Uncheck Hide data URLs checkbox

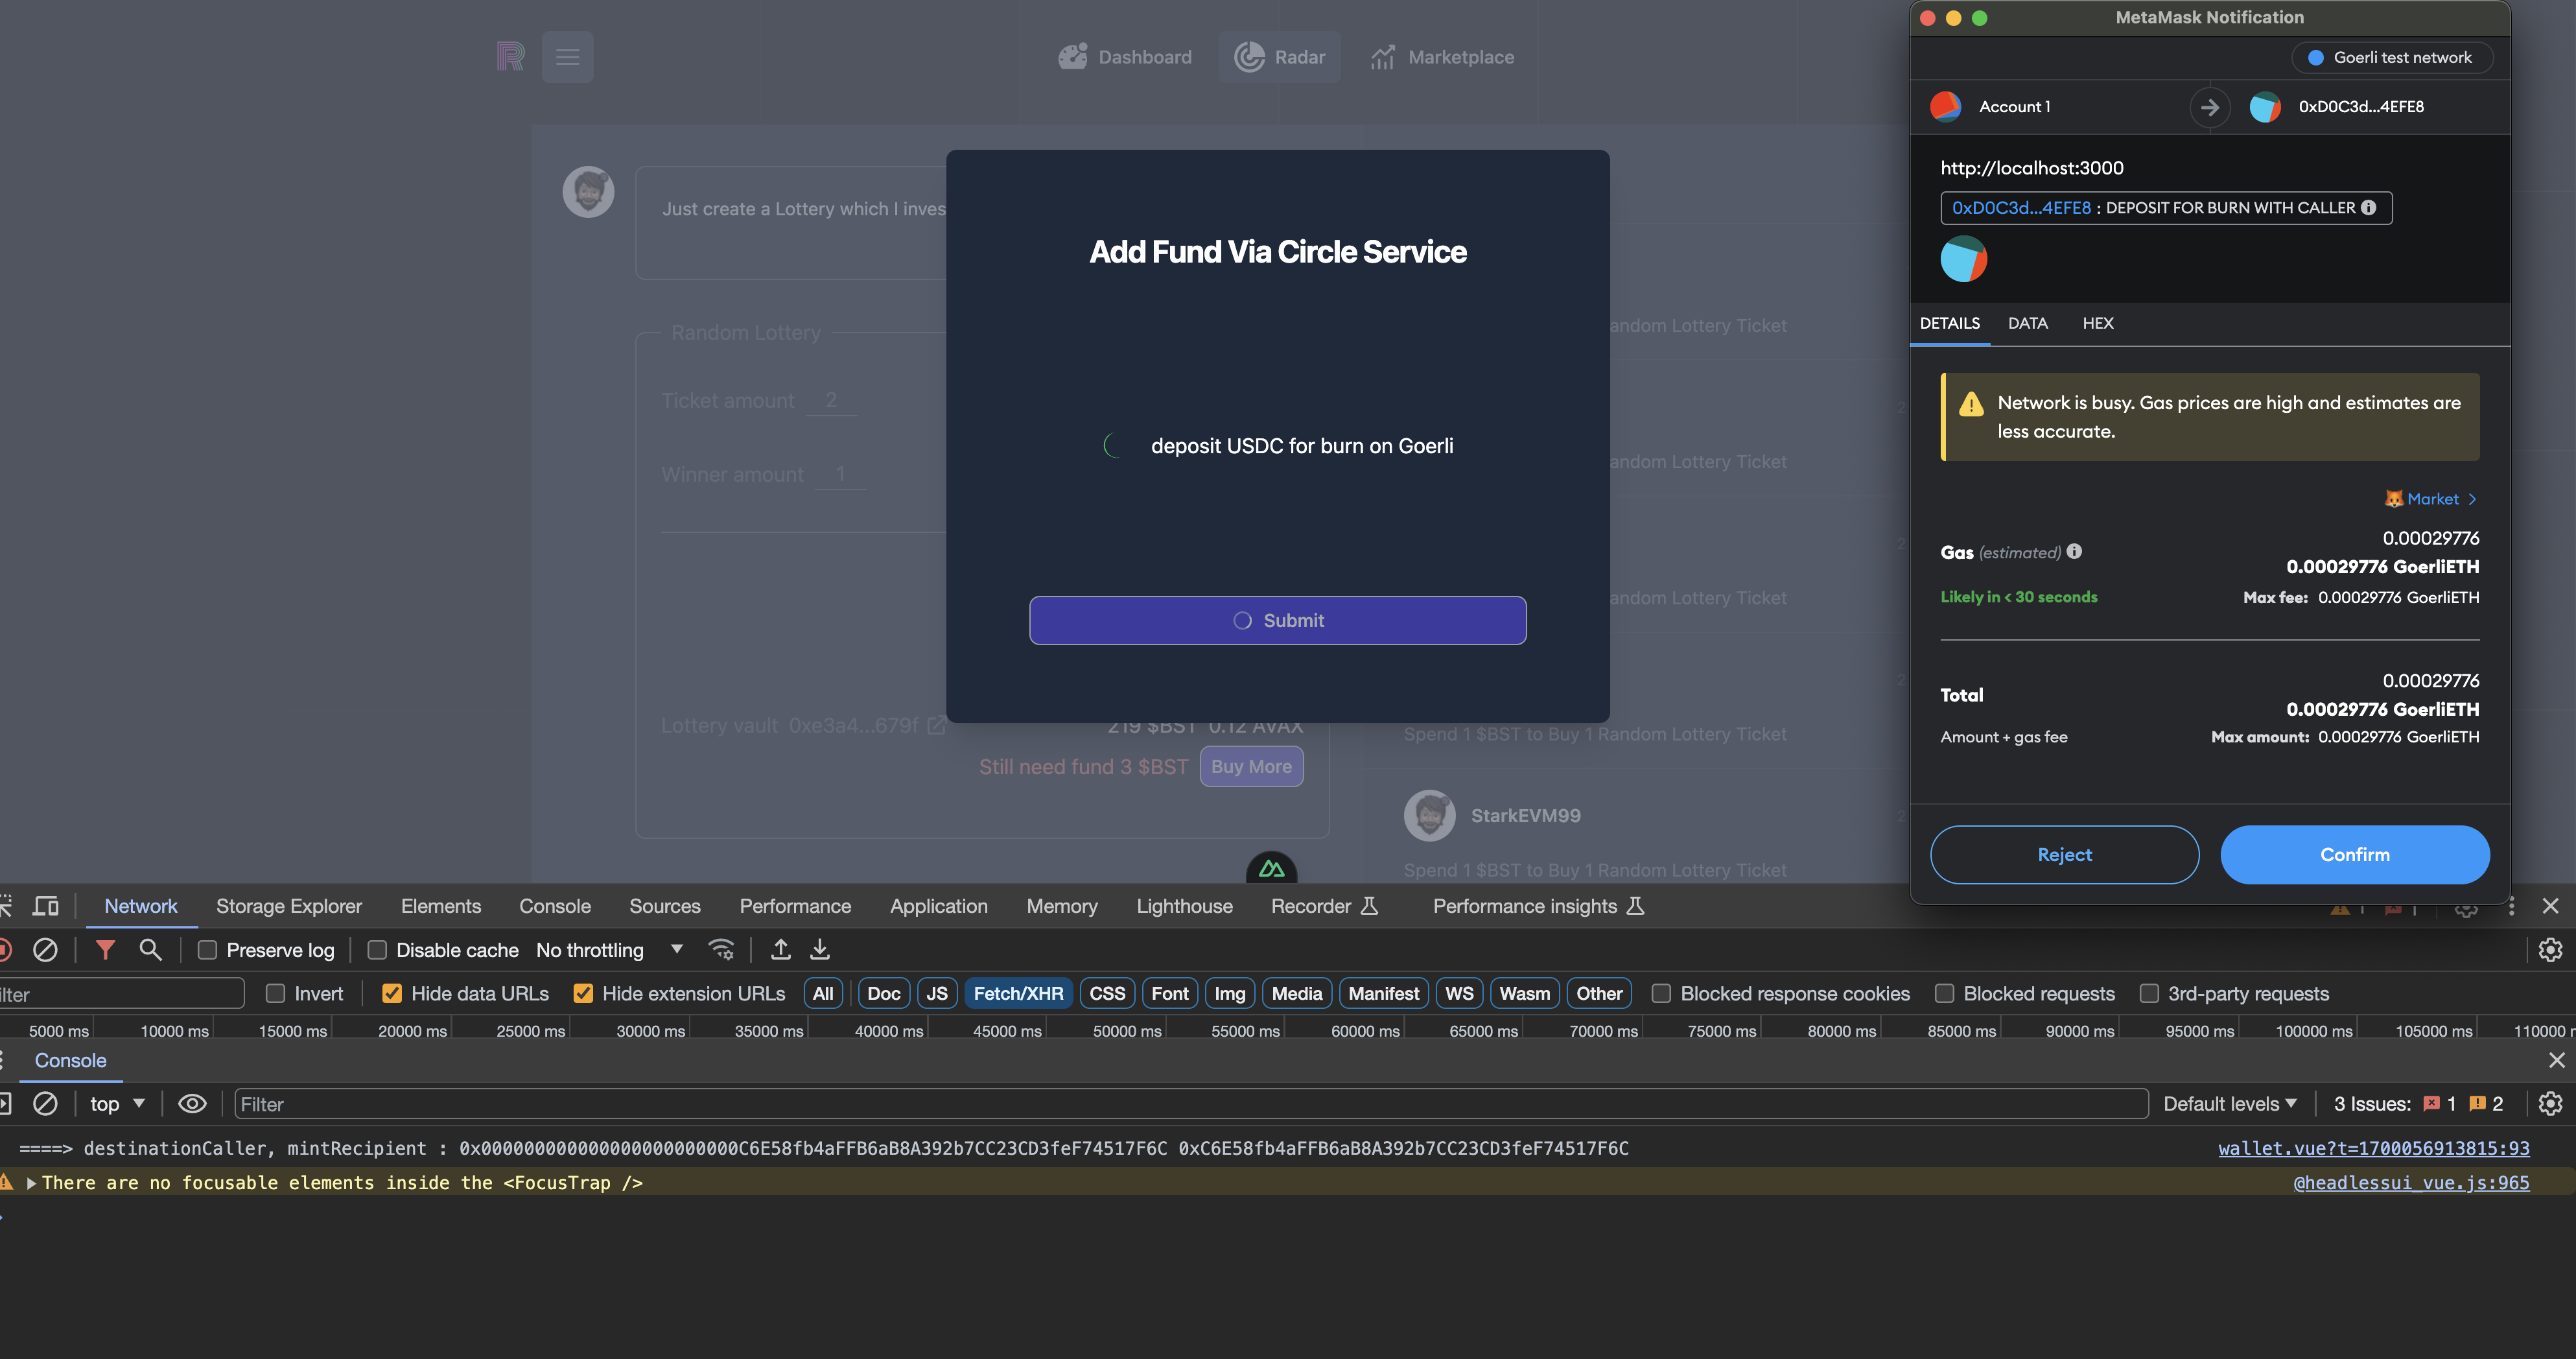click(392, 993)
